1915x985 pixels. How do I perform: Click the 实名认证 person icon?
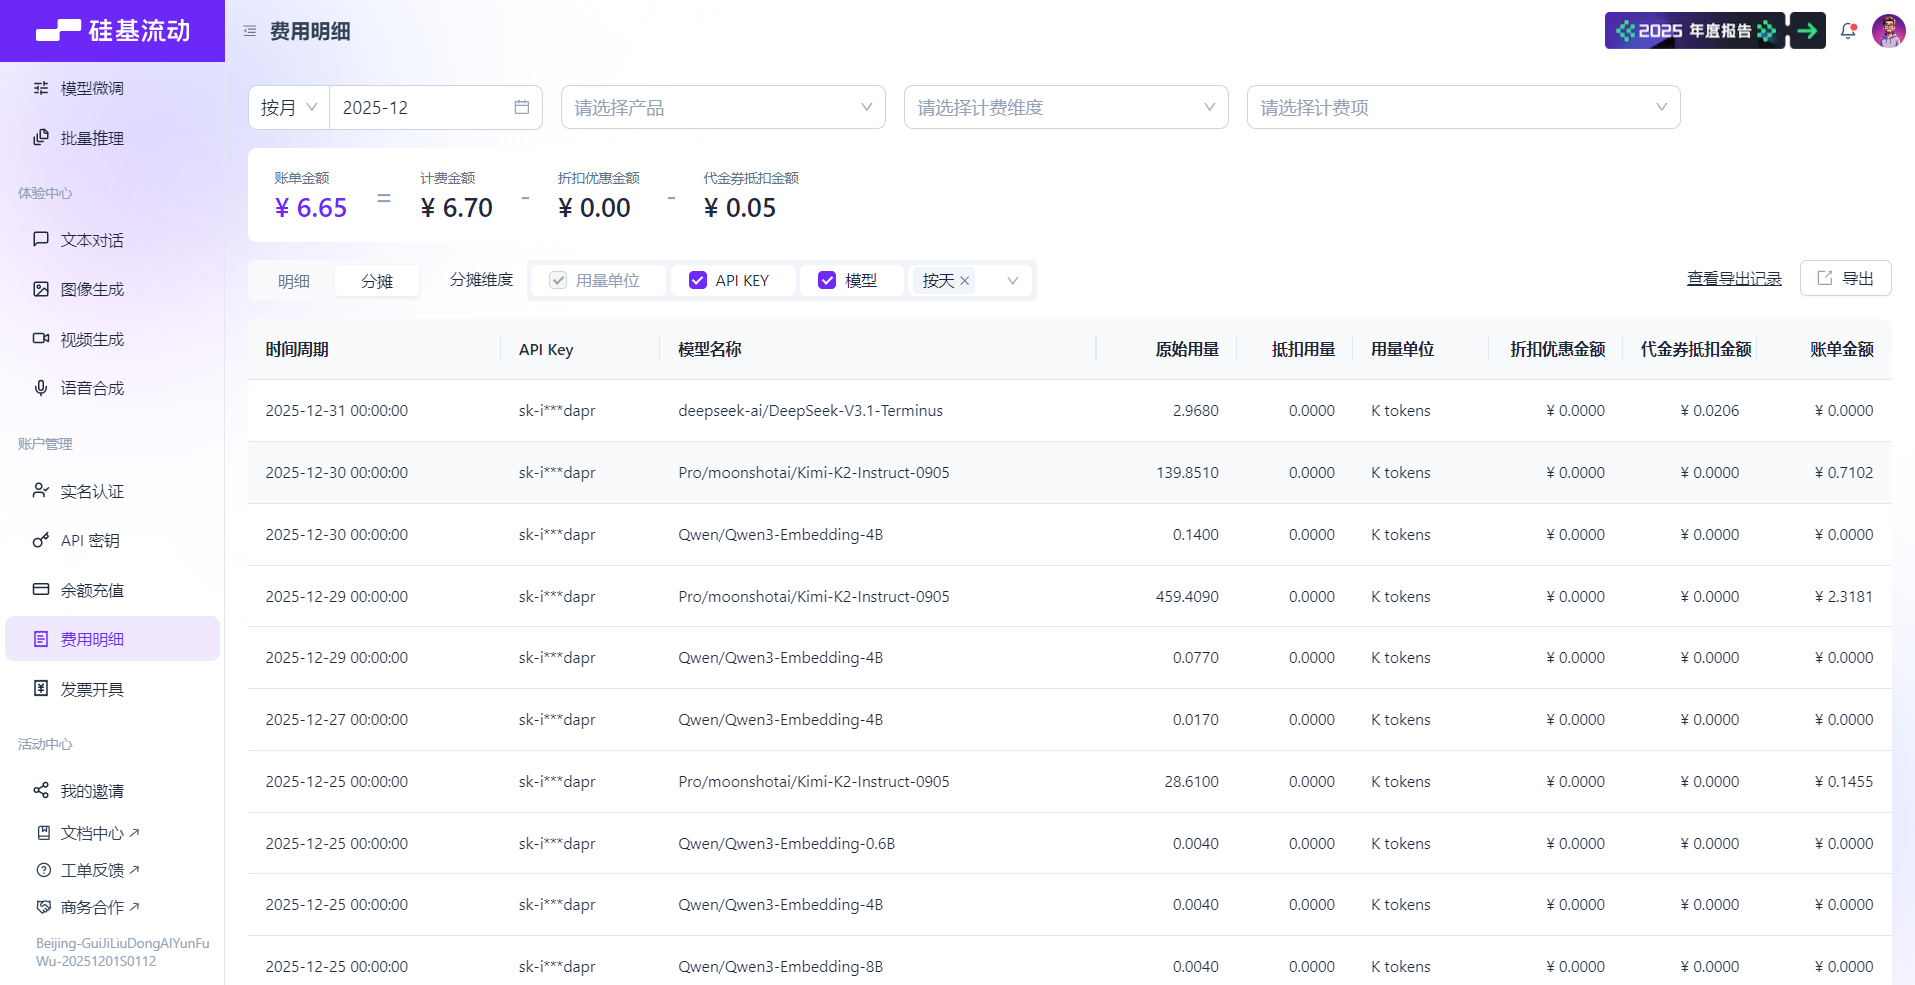(41, 490)
